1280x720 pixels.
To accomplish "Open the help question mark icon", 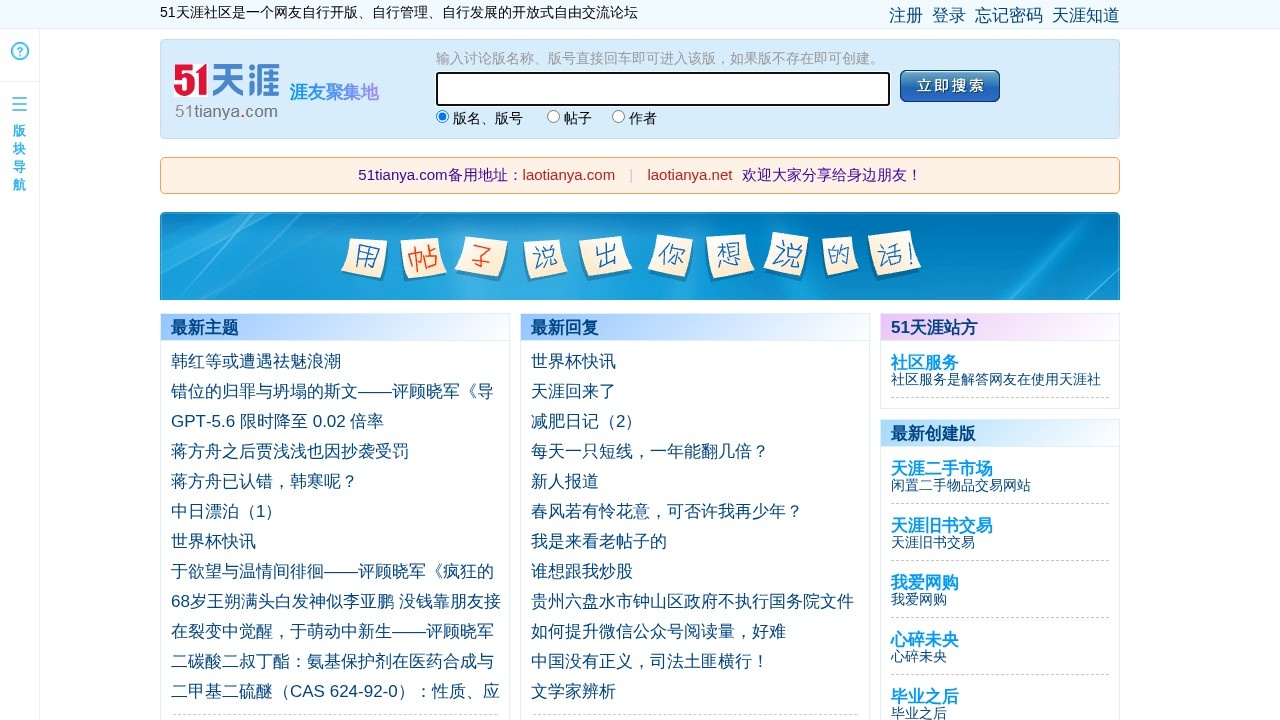I will (x=20, y=51).
